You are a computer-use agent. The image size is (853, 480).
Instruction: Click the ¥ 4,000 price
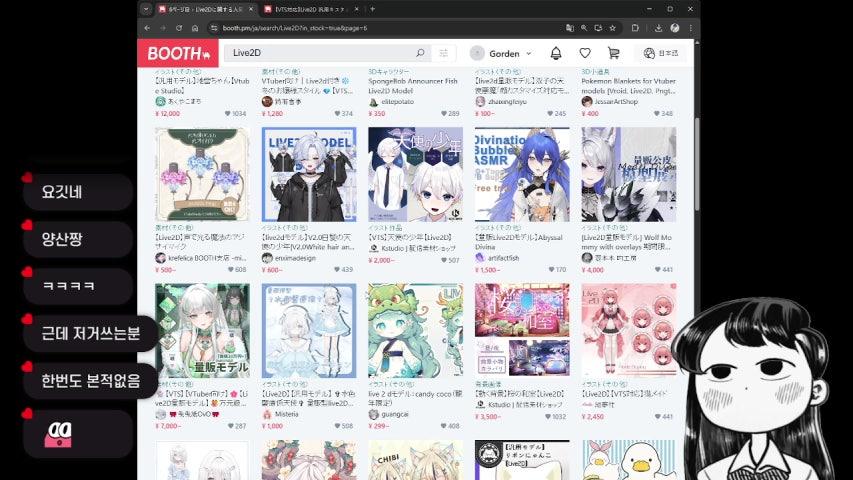point(592,269)
